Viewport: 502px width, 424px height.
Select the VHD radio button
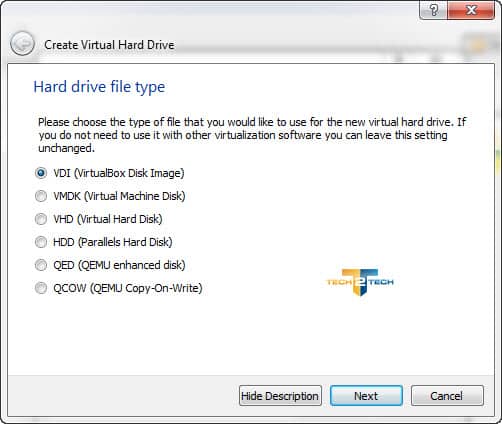[x=41, y=219]
